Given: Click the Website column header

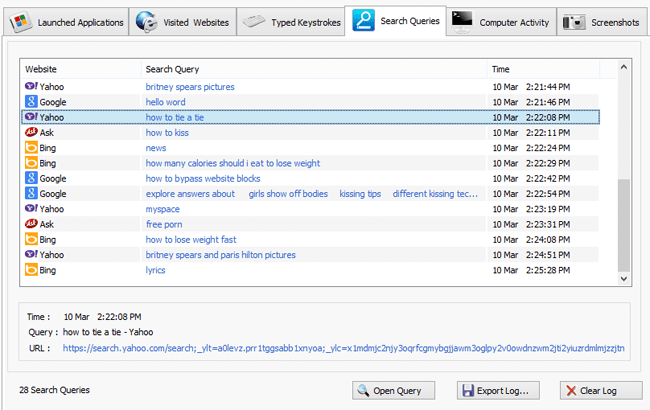Looking at the screenshot, I should [x=80, y=69].
